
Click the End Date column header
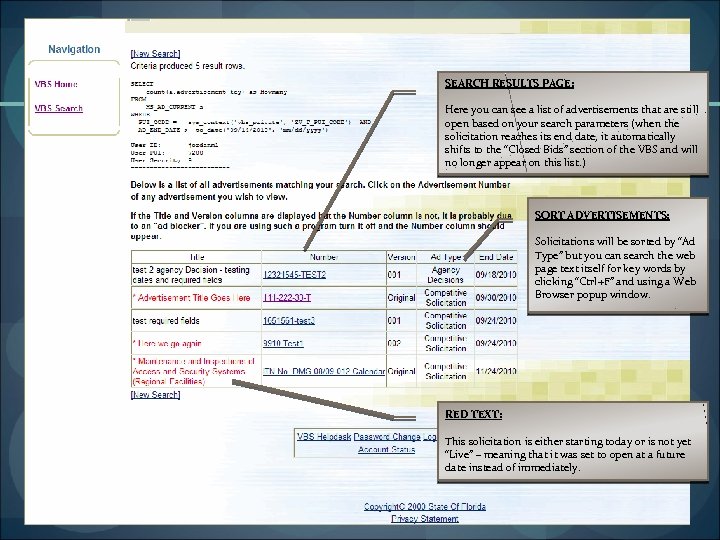[x=496, y=257]
